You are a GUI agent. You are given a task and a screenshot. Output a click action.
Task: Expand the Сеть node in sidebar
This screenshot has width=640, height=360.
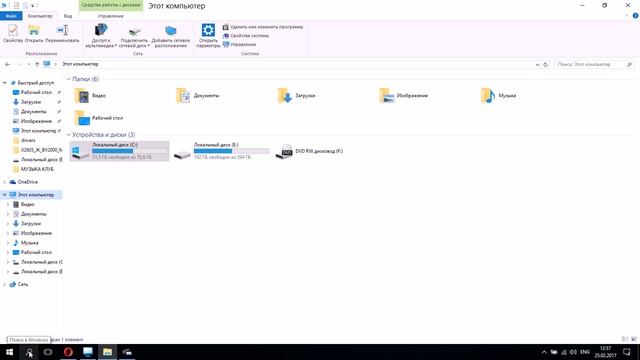[x=5, y=284]
